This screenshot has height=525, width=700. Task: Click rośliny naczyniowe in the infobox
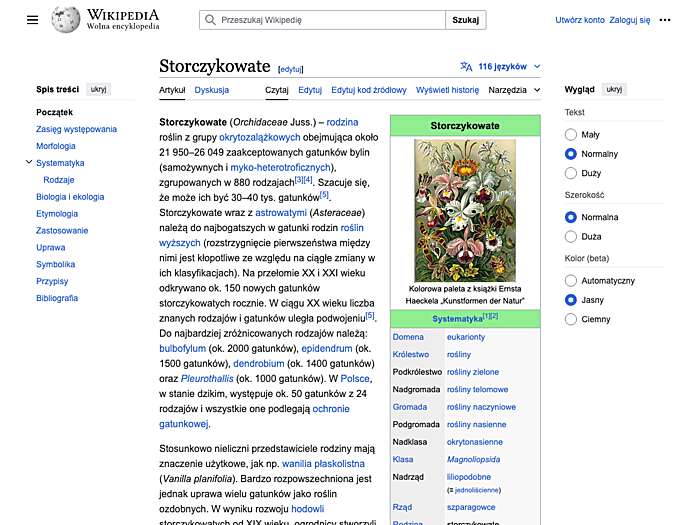(x=481, y=407)
